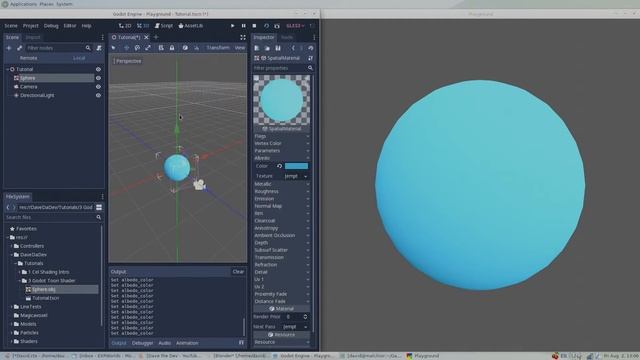Pause the running scene
The width and height of the screenshot is (640, 360).
(244, 26)
